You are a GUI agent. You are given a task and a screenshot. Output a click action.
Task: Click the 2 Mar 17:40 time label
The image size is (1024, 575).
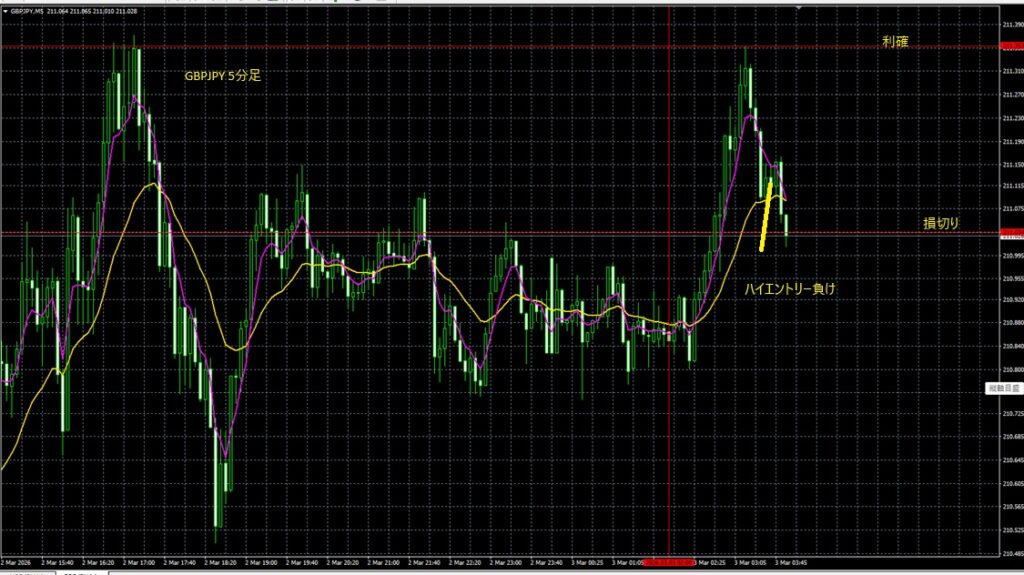click(179, 563)
